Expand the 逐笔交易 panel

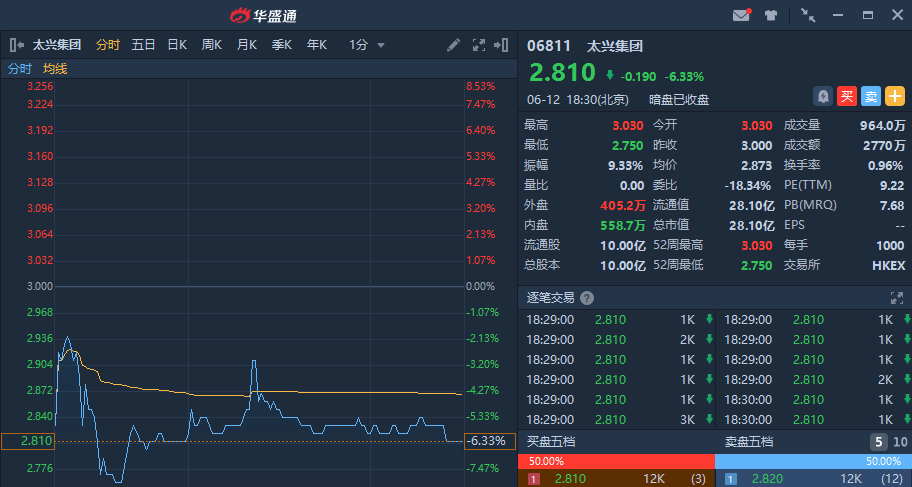point(897,298)
